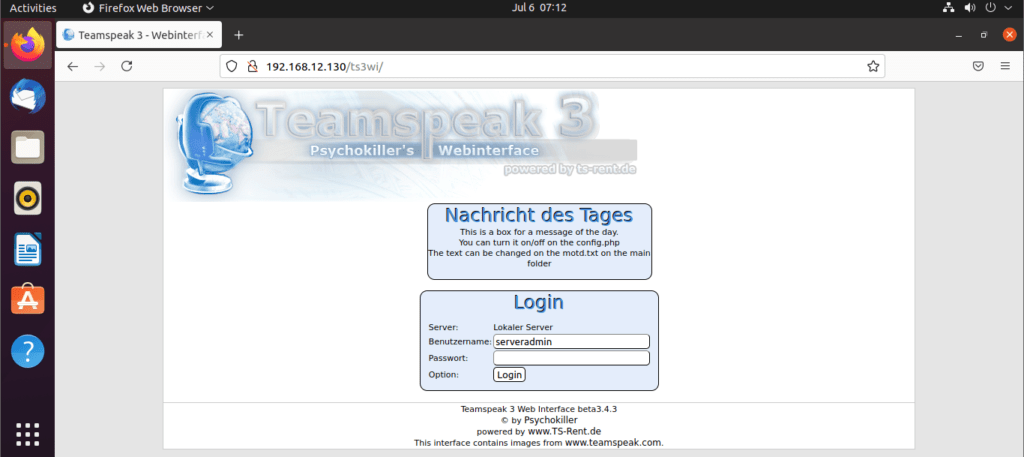Open the Activities overview
The width and height of the screenshot is (1024, 457).
(33, 8)
